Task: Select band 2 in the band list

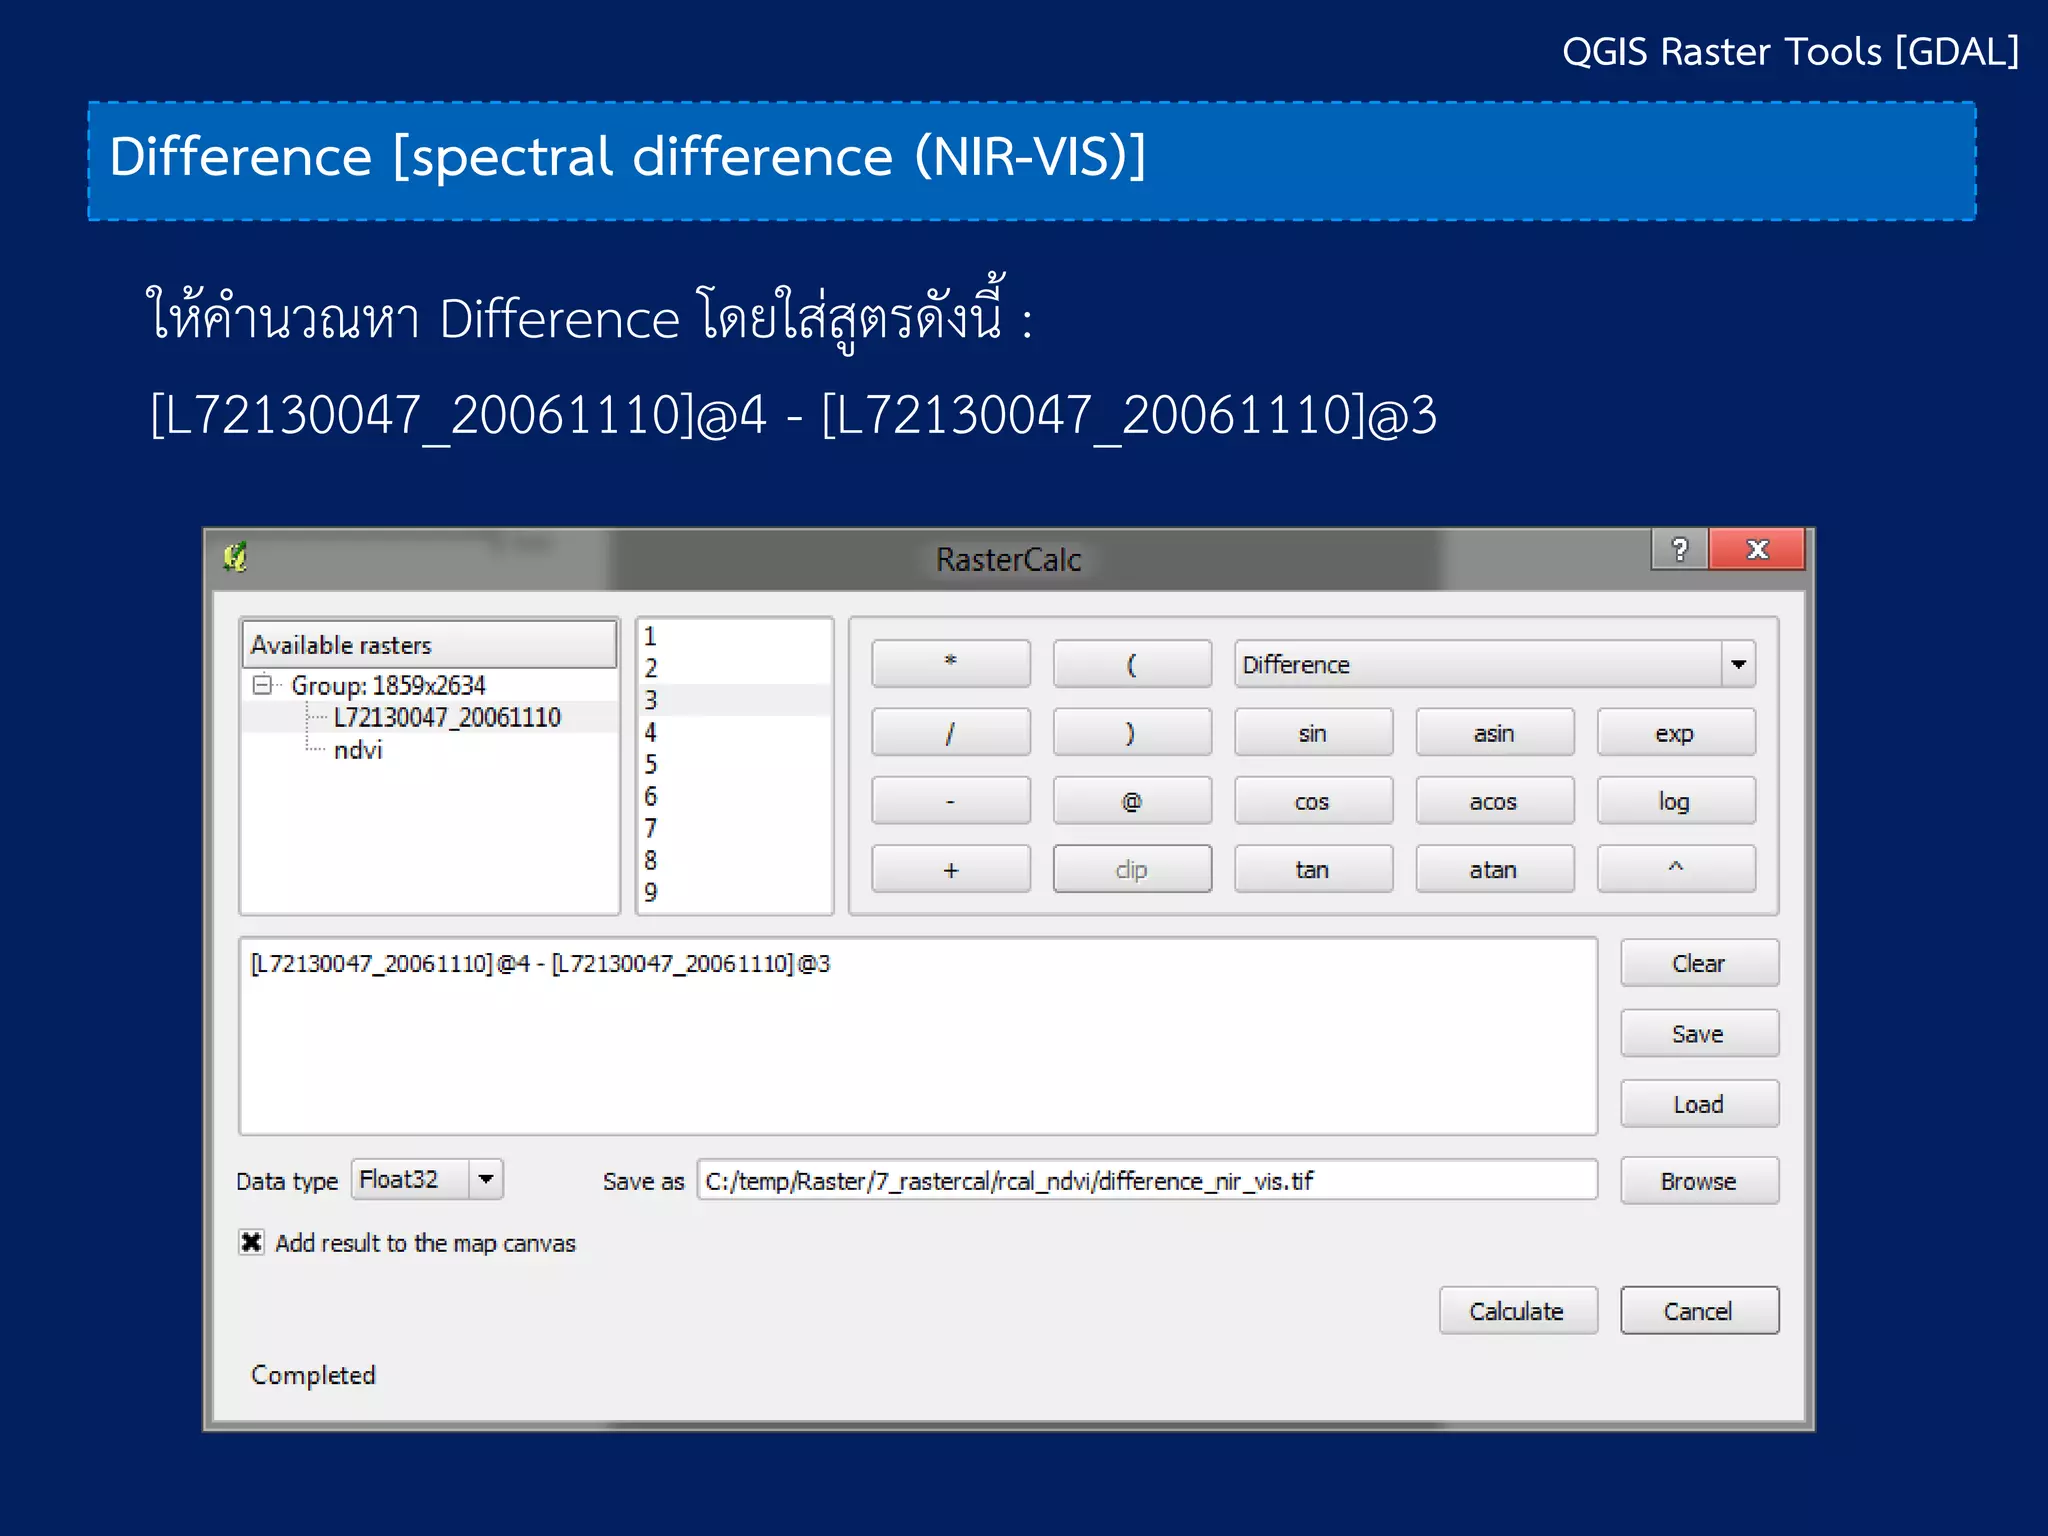Action: [734, 668]
